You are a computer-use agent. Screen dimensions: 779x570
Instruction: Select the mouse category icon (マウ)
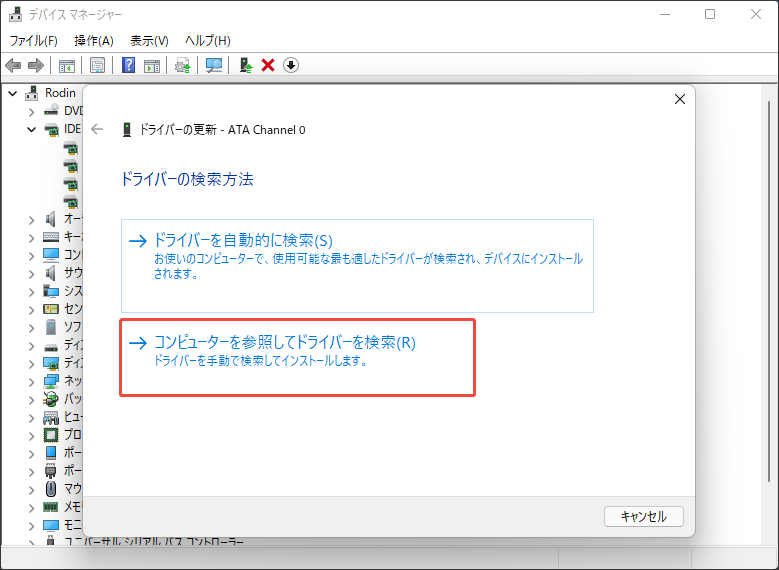pos(51,489)
